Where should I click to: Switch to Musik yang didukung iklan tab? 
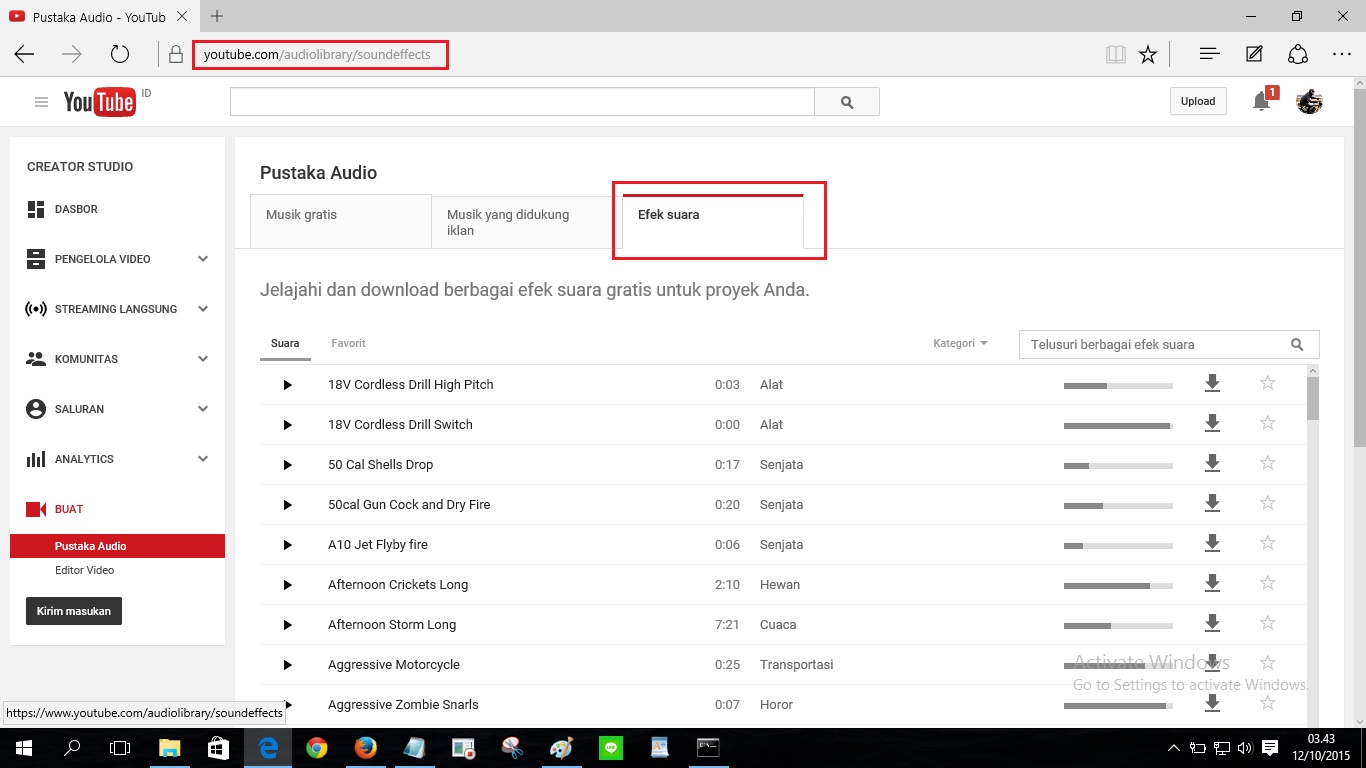521,222
